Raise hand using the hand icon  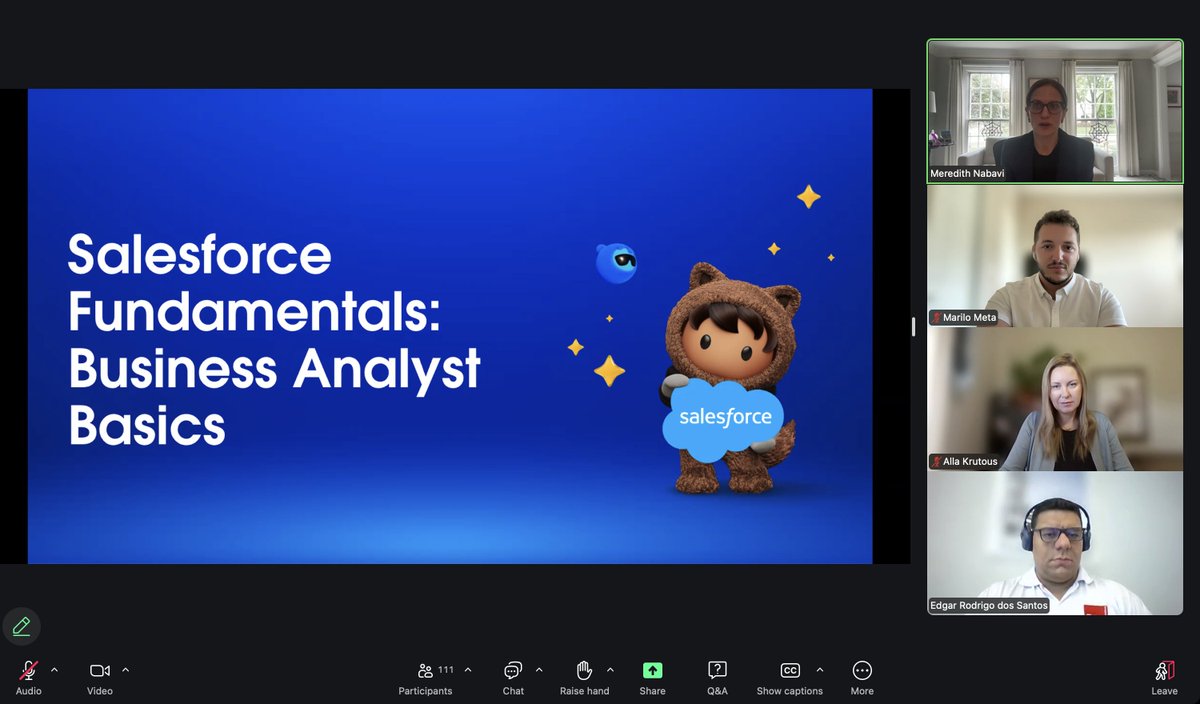click(585, 670)
